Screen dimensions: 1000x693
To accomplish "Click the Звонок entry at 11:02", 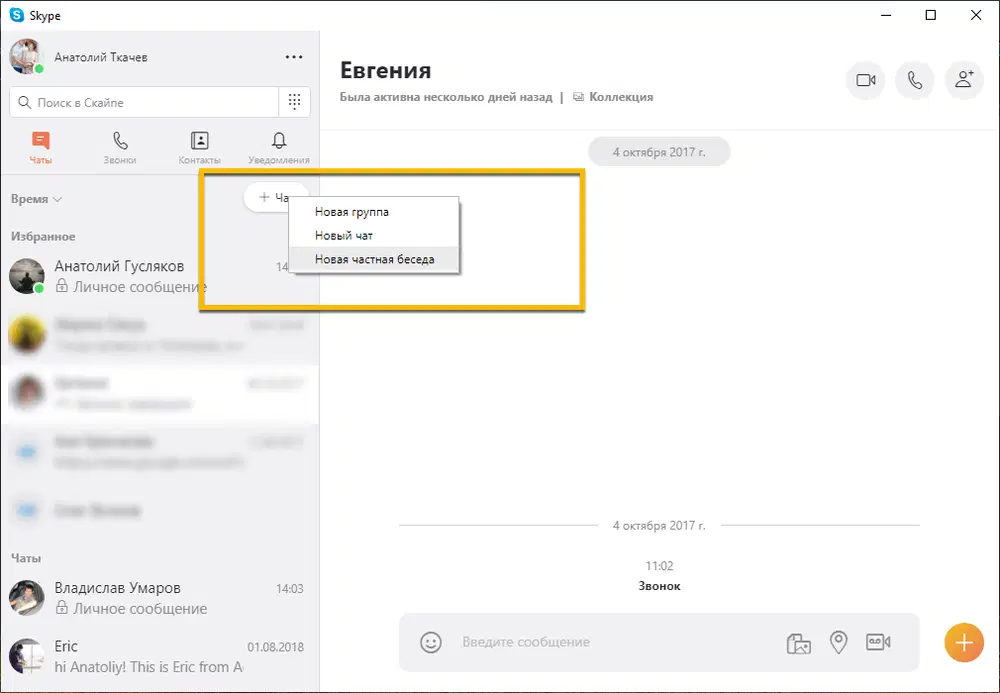I will (659, 586).
